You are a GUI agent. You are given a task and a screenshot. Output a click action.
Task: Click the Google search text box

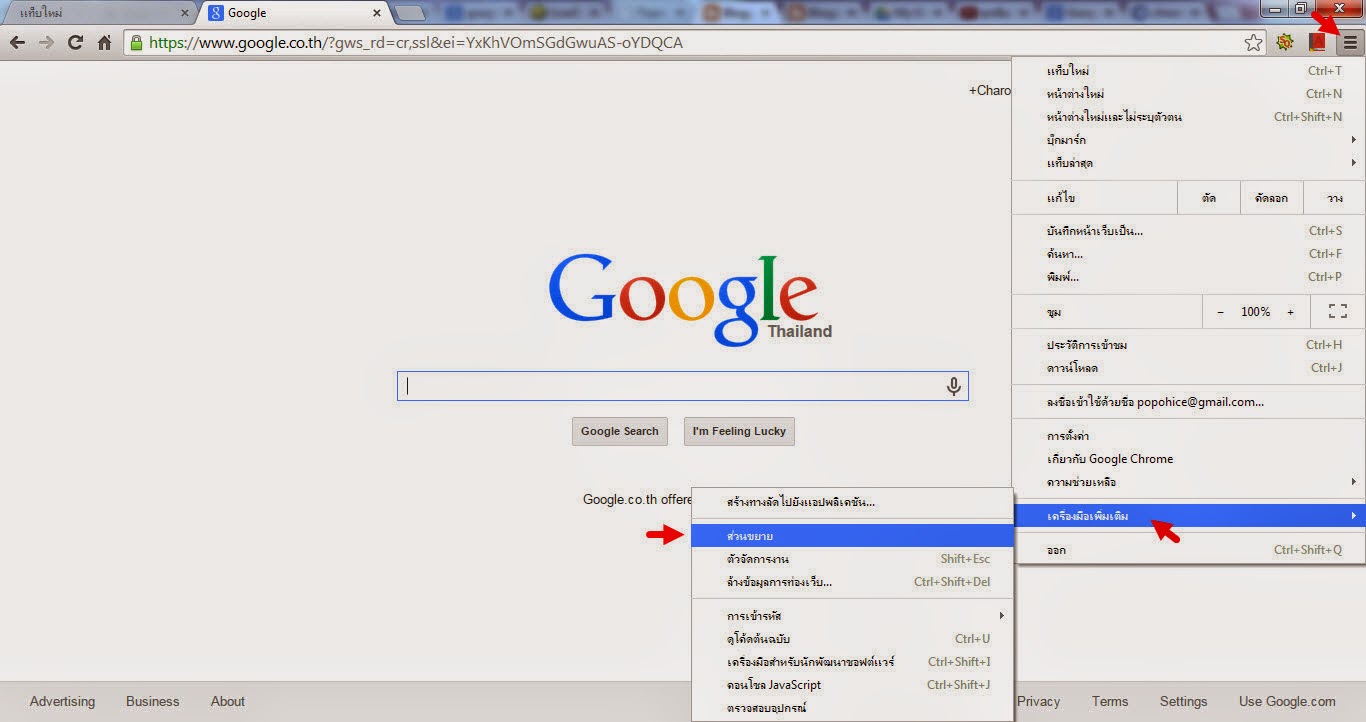(682, 386)
